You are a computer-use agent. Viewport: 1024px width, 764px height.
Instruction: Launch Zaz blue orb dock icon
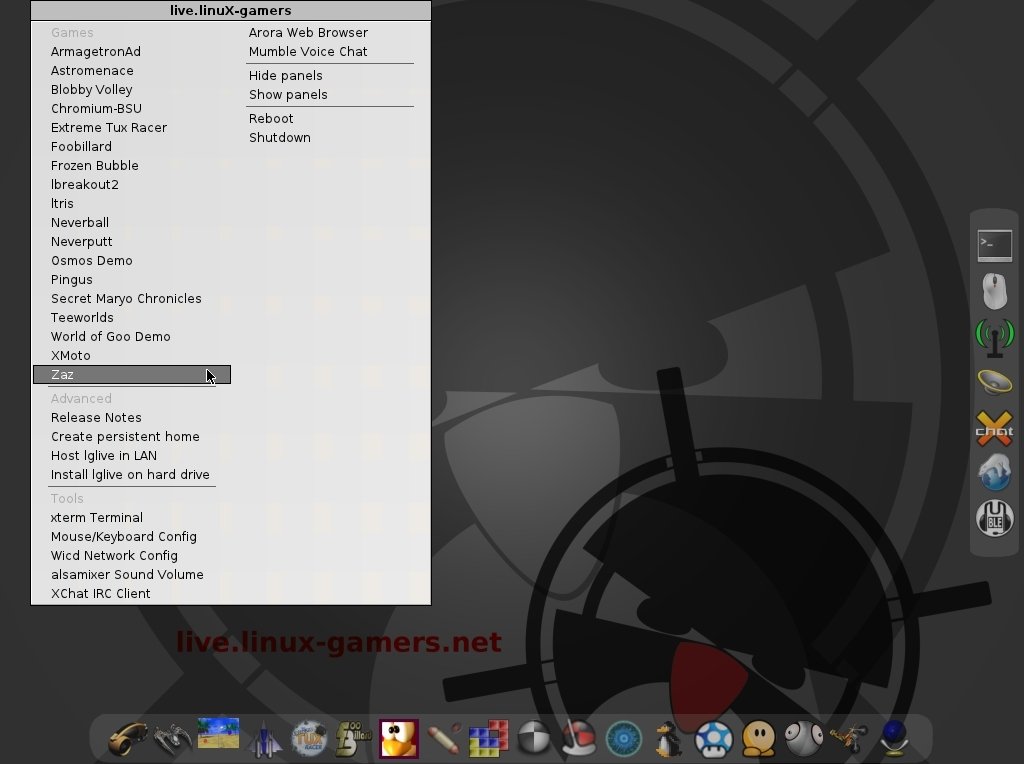point(894,739)
